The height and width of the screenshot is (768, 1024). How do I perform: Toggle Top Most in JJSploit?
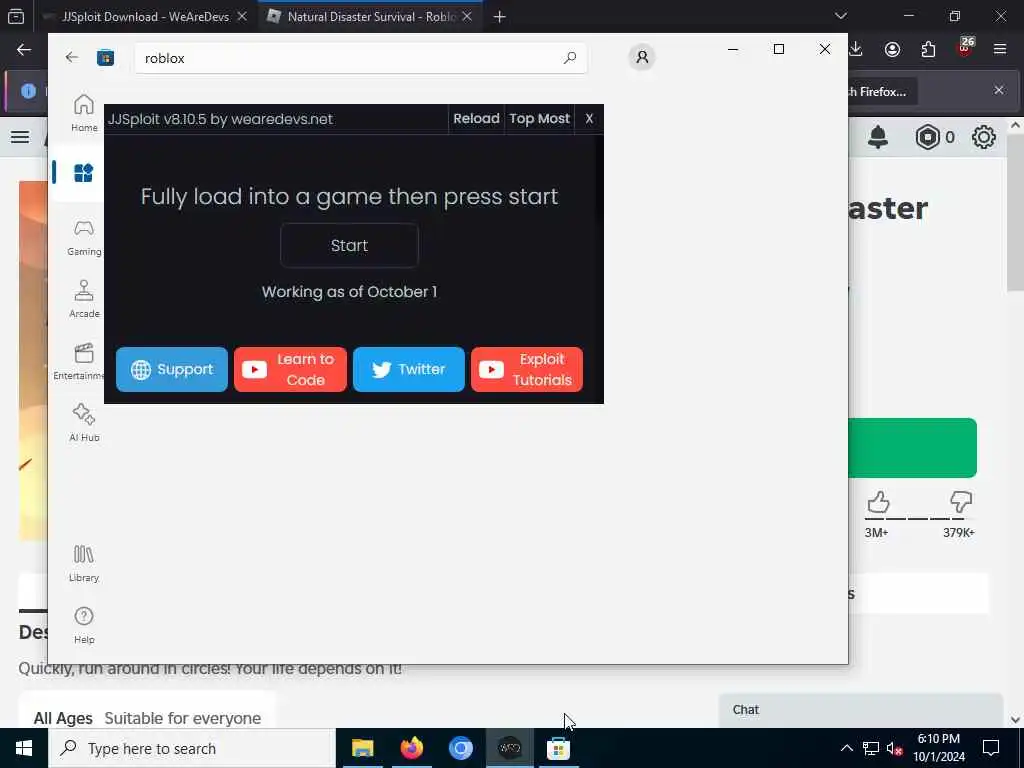(x=539, y=119)
